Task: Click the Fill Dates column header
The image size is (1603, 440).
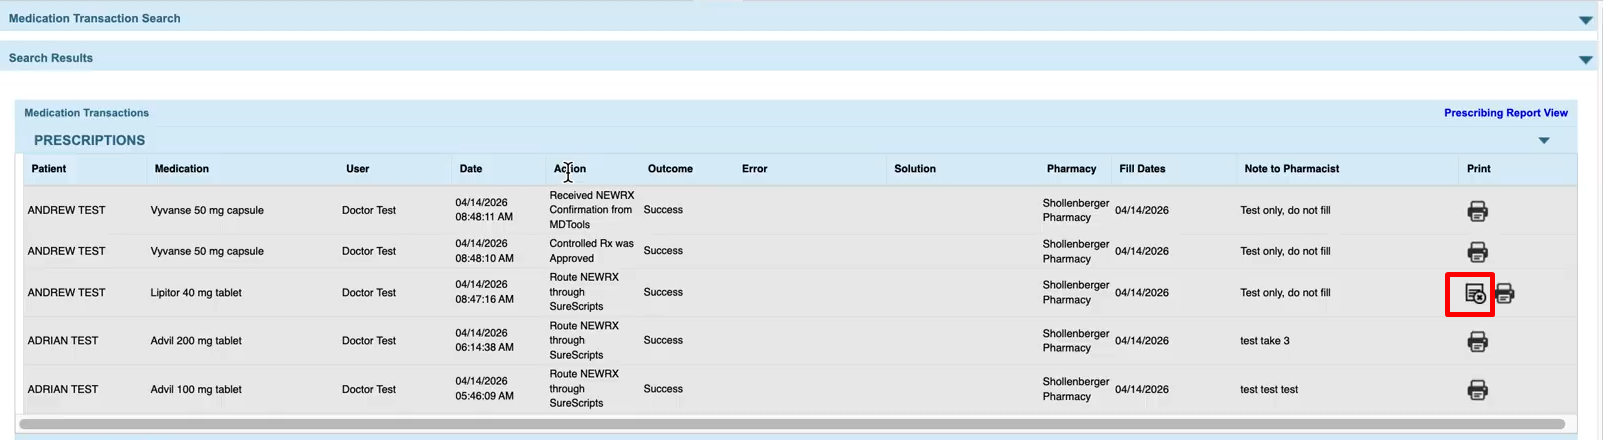Action: pyautogui.click(x=1142, y=169)
